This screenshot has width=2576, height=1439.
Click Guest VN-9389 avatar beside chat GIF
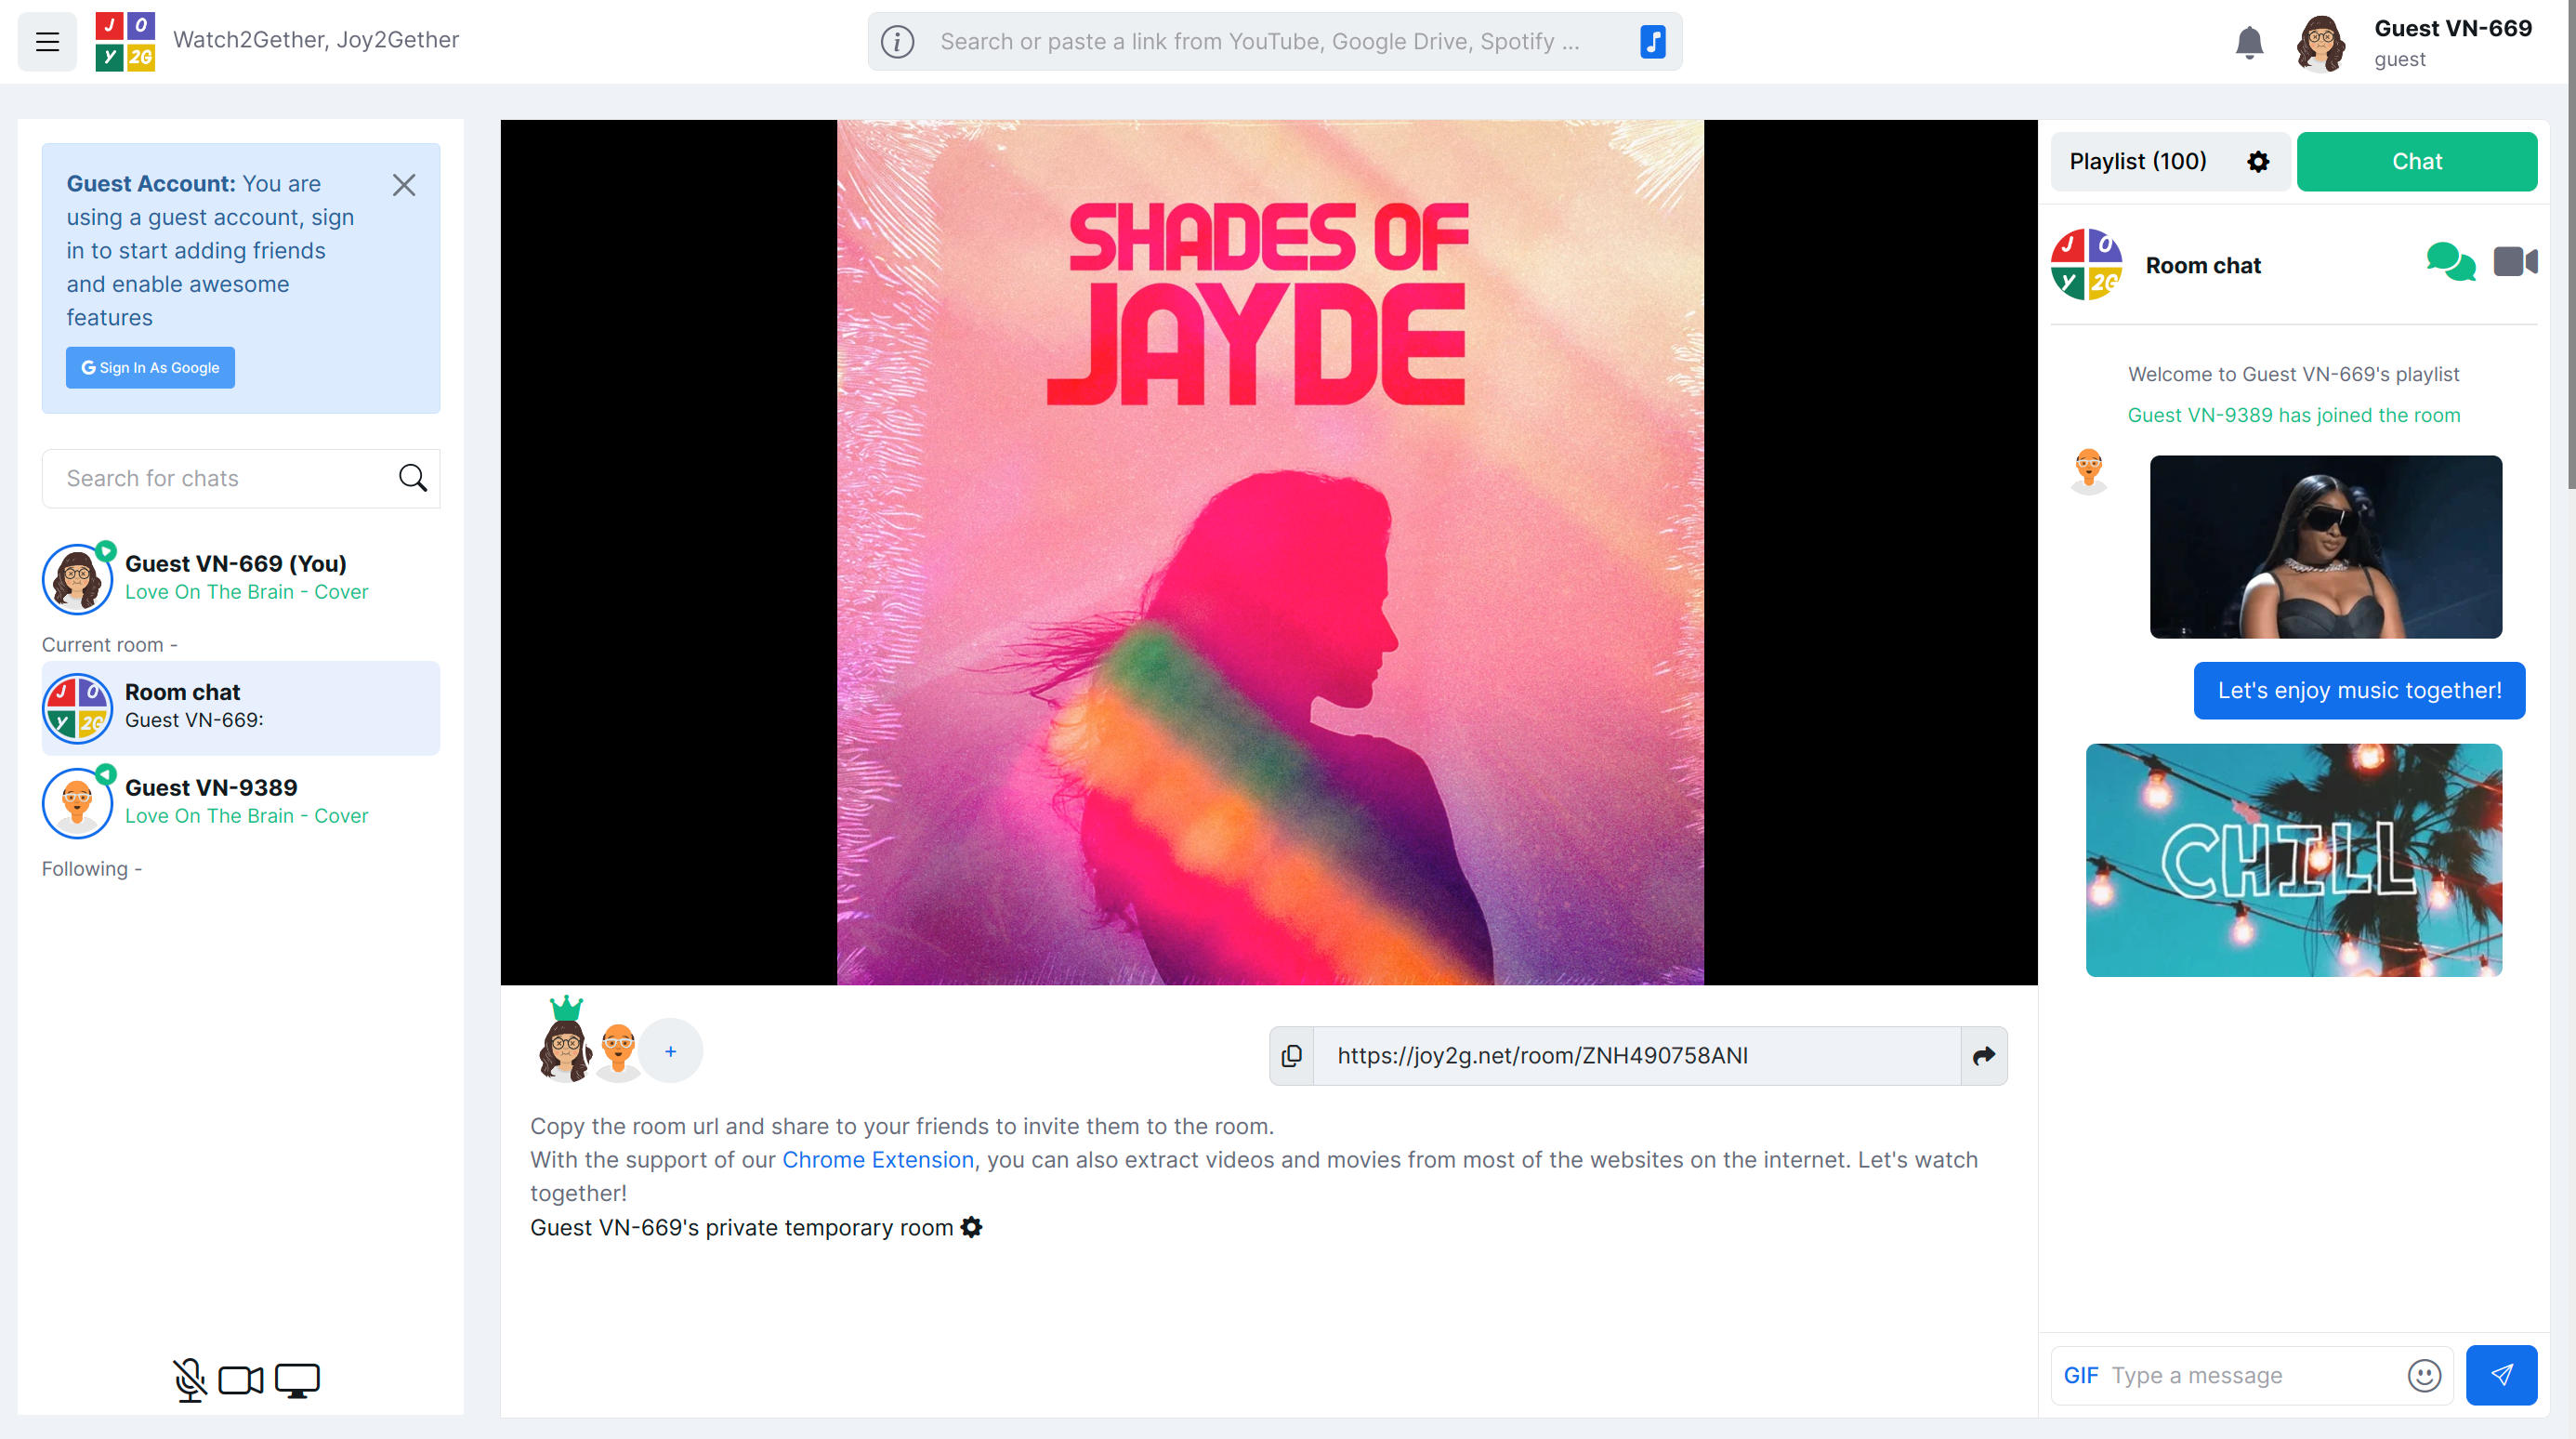2088,472
